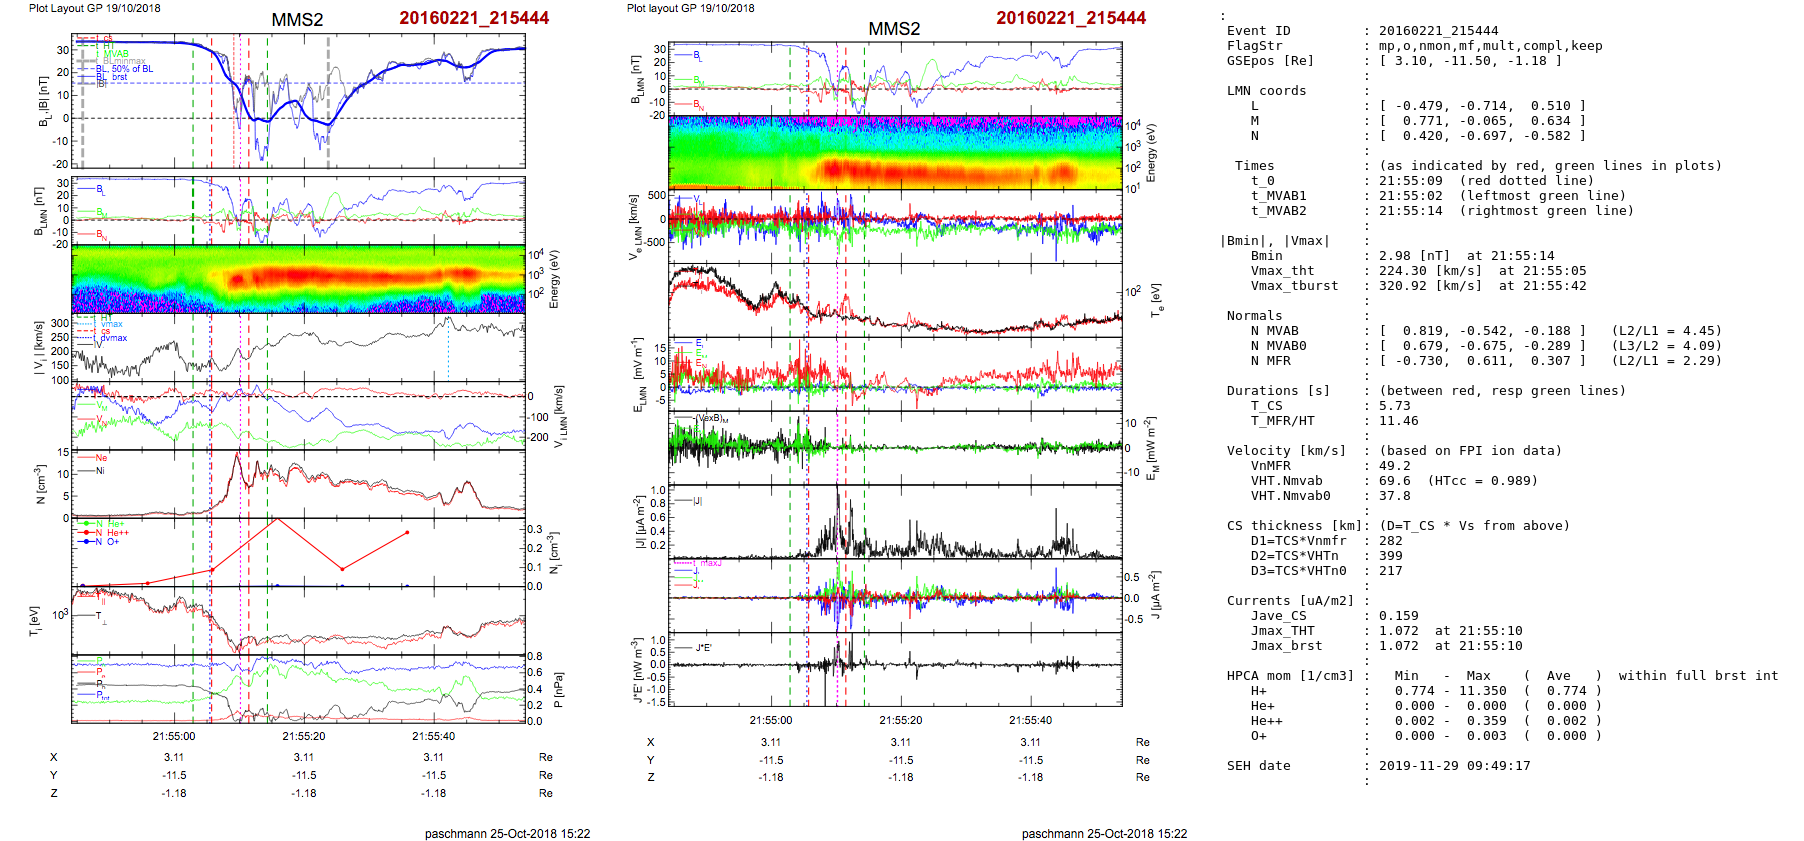The height and width of the screenshot is (841, 1804).
Task: Click the |J| current density panel in the right plot
Action: [895, 523]
